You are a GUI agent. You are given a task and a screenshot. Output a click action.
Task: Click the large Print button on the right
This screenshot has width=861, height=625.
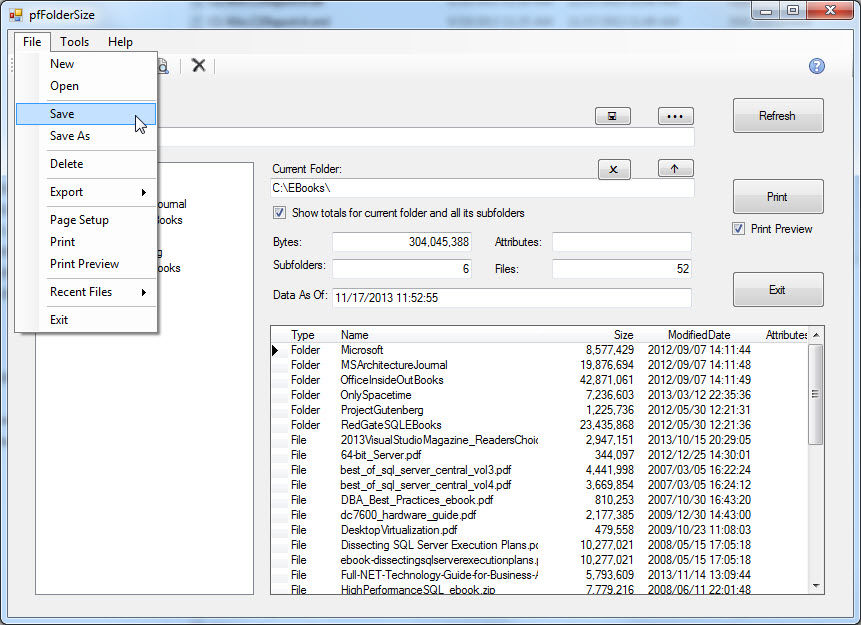[x=778, y=196]
